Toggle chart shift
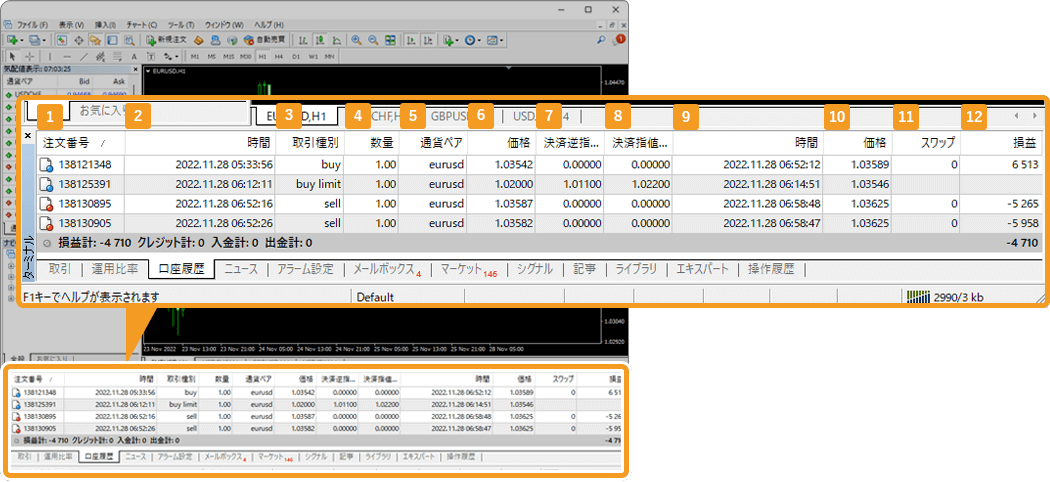Screen dimensions: 1050x482 428,40
